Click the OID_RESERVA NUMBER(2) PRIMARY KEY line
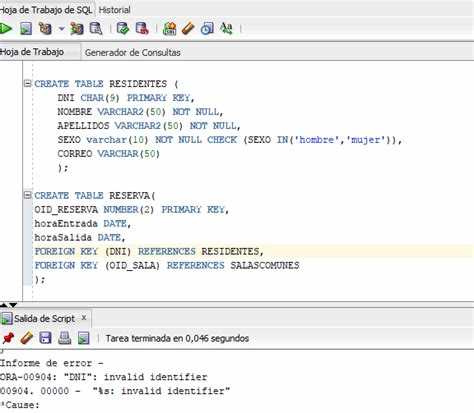 coord(132,210)
